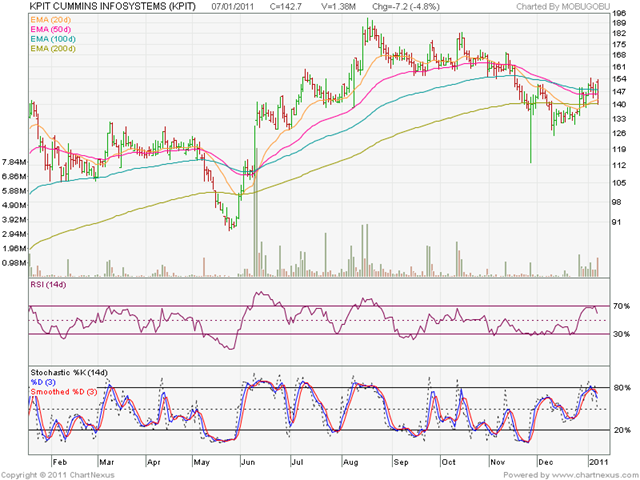Click the RSI 30% level label
This screenshot has width=640, height=480.
pos(621,334)
